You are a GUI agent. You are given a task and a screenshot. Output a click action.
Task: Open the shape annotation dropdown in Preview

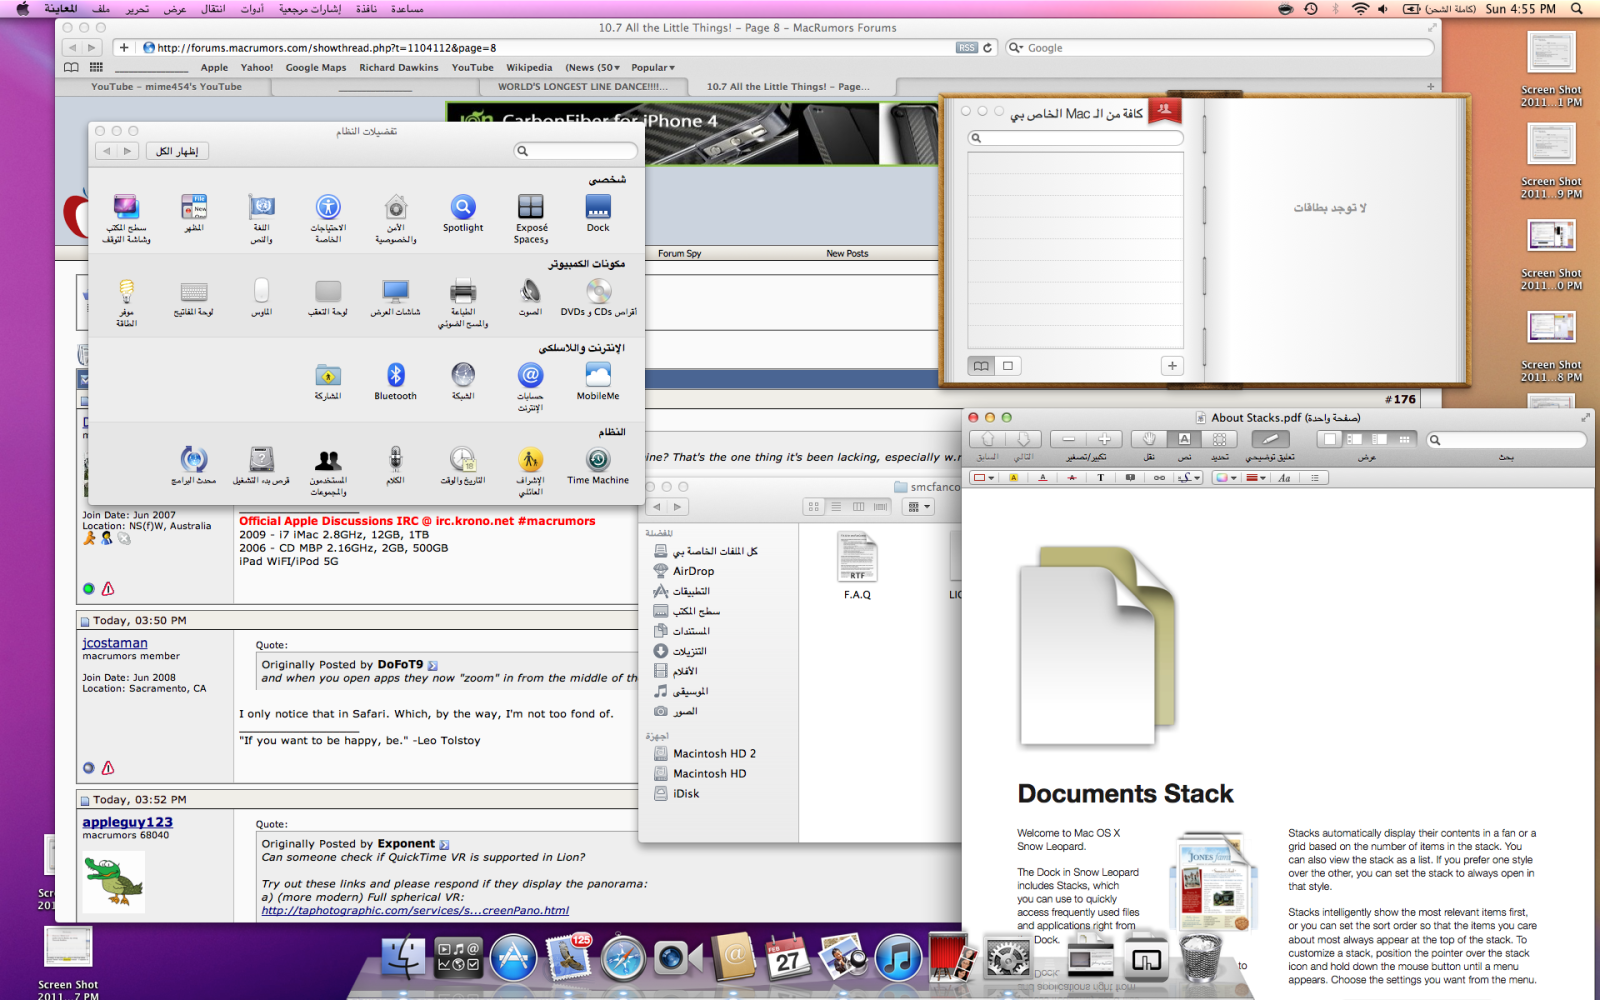point(984,478)
